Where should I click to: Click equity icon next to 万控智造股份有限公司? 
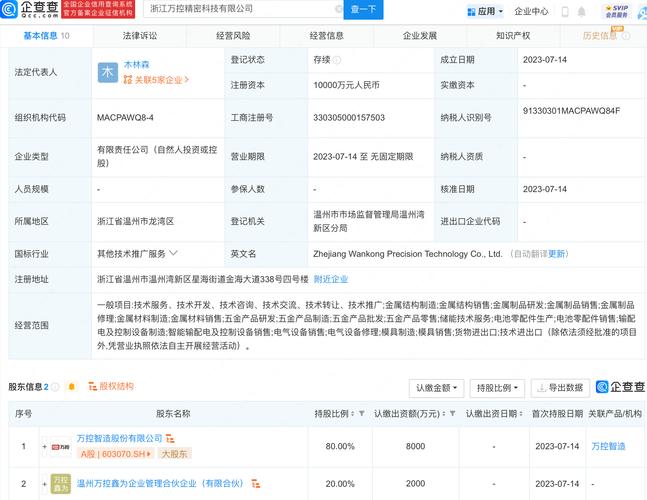pyautogui.click(x=170, y=438)
